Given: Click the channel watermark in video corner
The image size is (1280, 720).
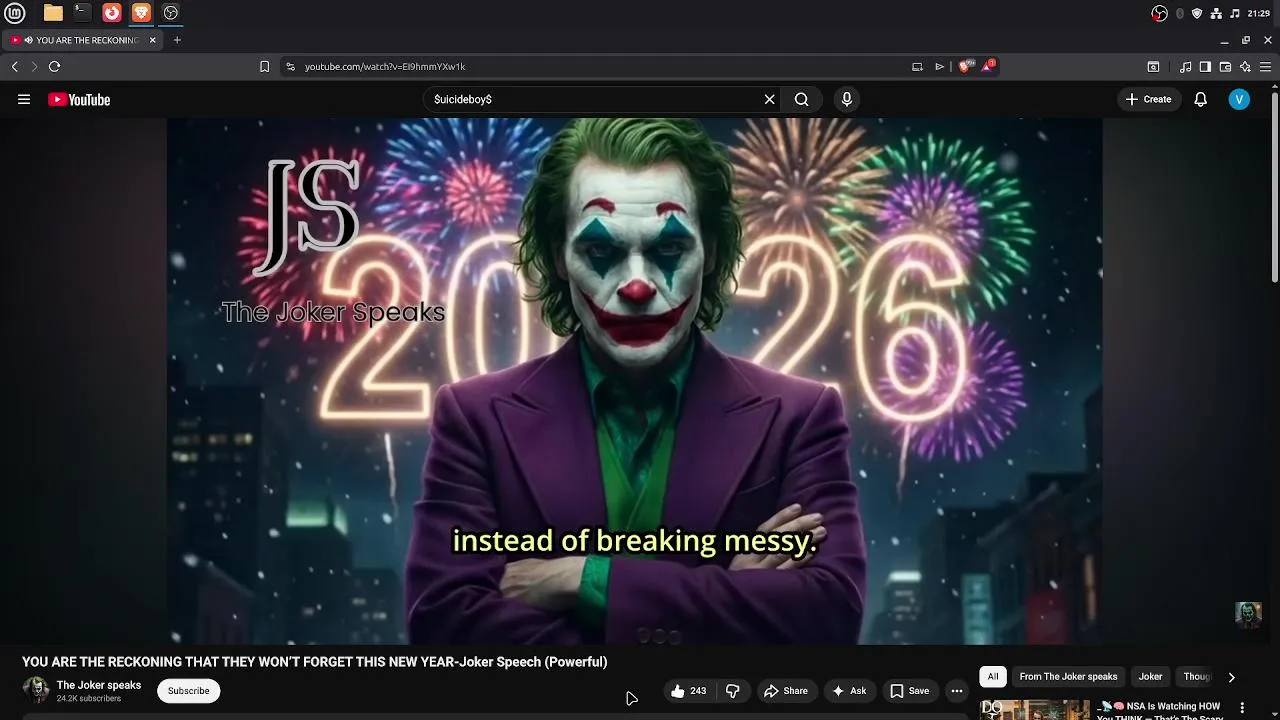Looking at the screenshot, I should coord(1248,615).
